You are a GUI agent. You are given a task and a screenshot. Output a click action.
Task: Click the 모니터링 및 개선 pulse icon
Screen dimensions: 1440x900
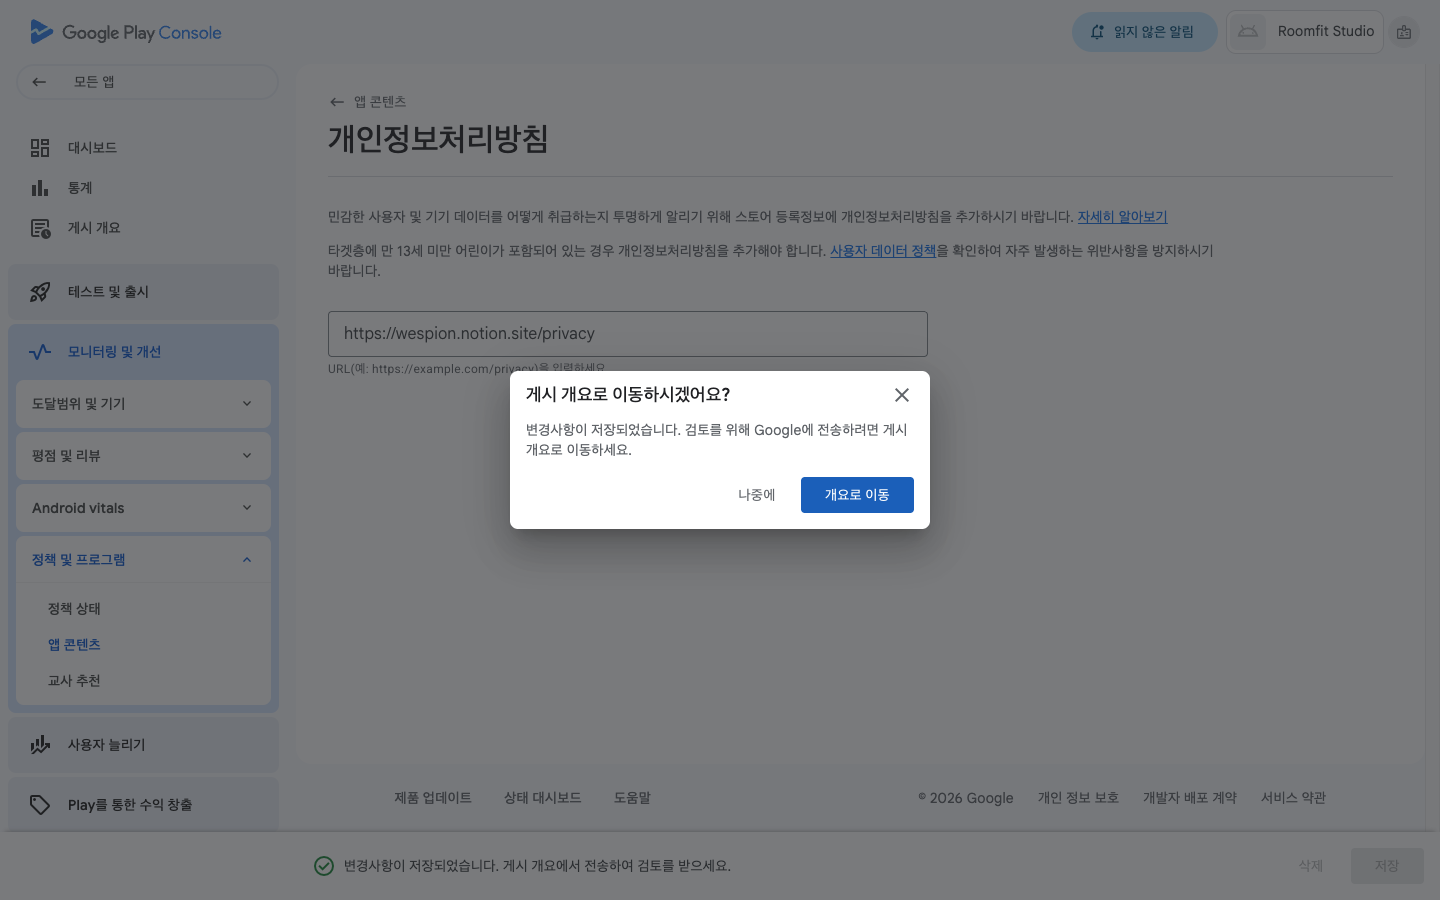pos(40,352)
